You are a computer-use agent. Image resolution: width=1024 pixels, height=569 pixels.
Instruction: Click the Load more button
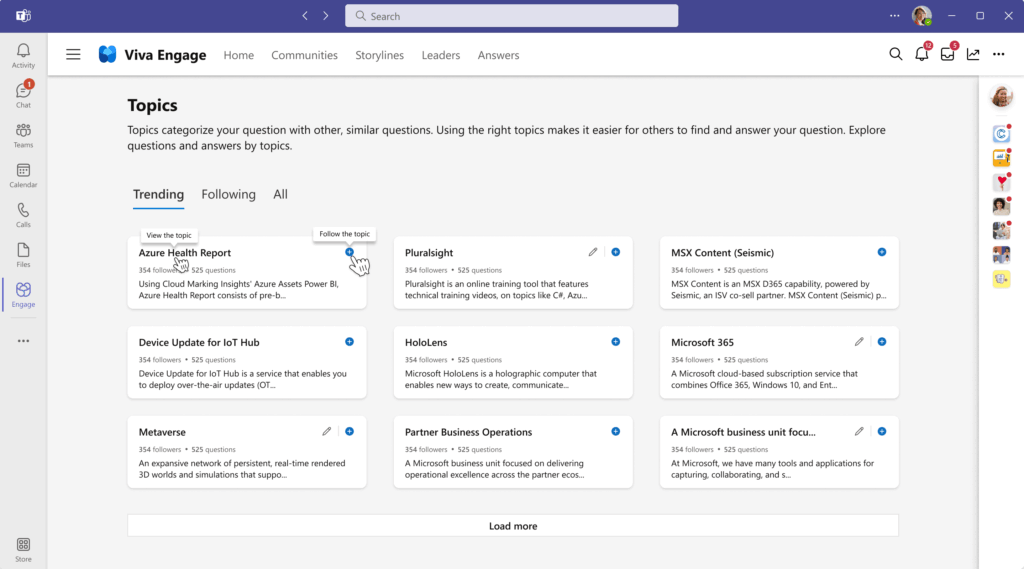[x=513, y=526]
